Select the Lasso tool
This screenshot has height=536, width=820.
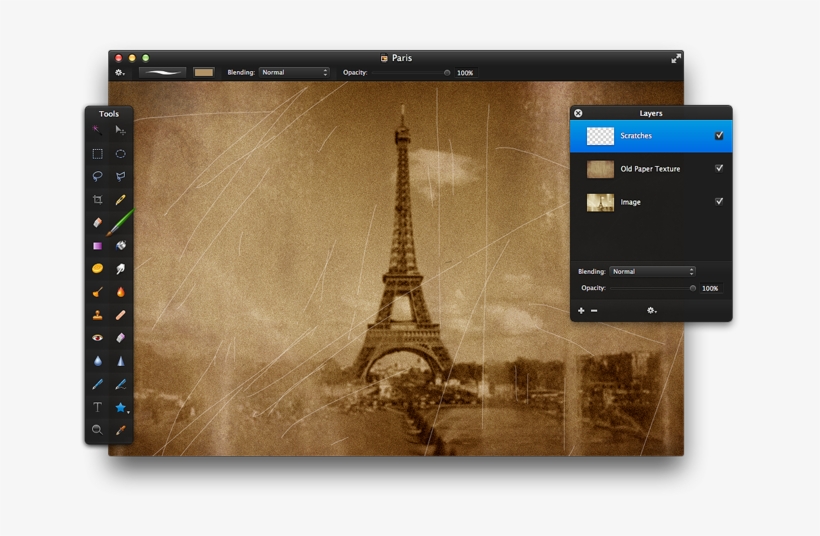97,176
